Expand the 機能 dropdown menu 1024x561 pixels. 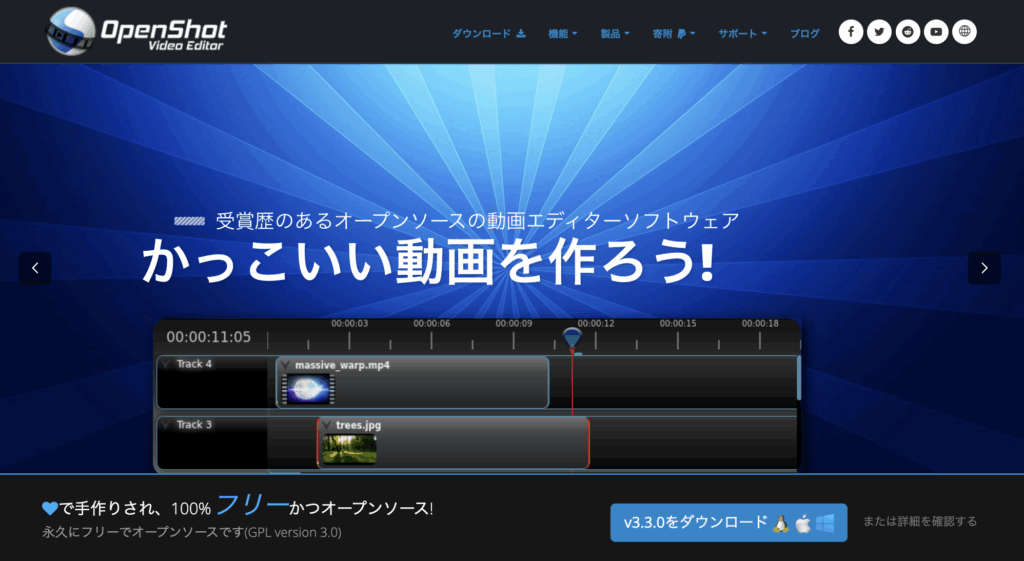pyautogui.click(x=563, y=34)
